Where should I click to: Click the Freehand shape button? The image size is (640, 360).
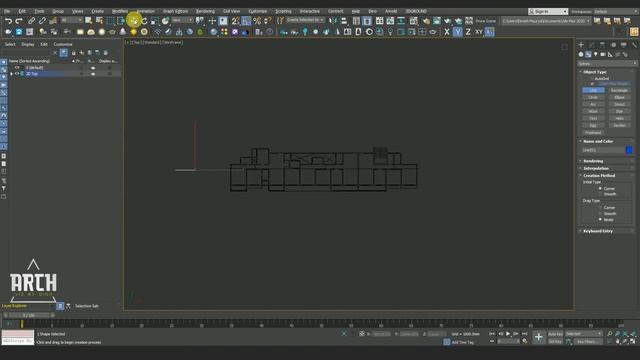[593, 132]
